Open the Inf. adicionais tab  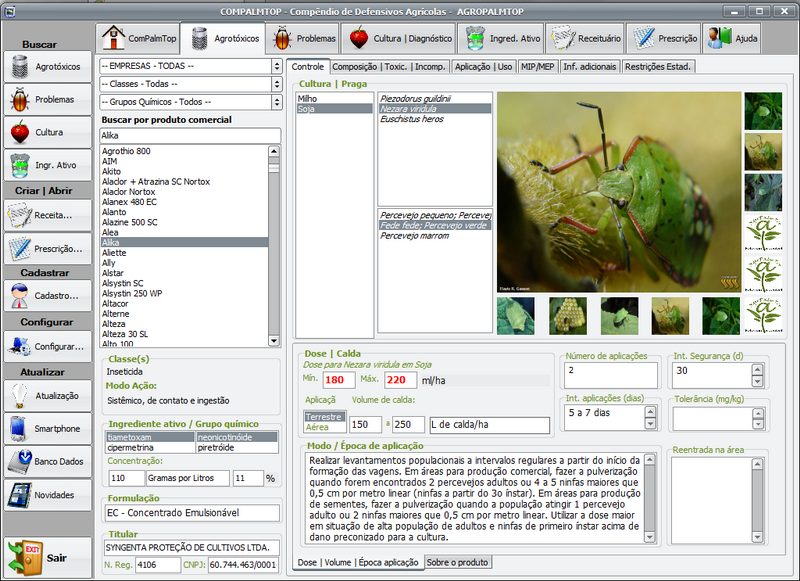[x=590, y=67]
